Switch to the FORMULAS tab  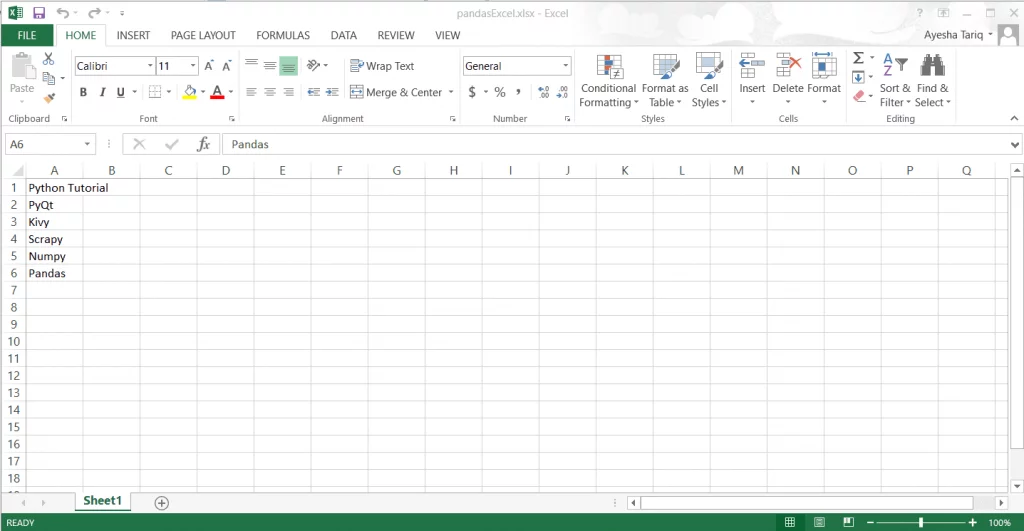click(283, 35)
